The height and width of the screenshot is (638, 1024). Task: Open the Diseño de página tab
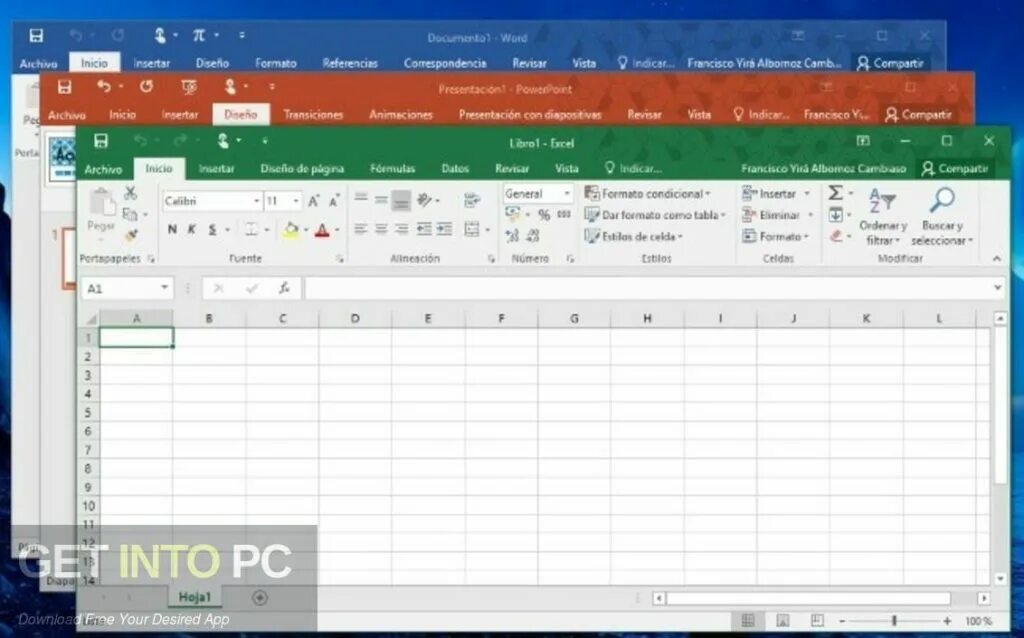(302, 168)
